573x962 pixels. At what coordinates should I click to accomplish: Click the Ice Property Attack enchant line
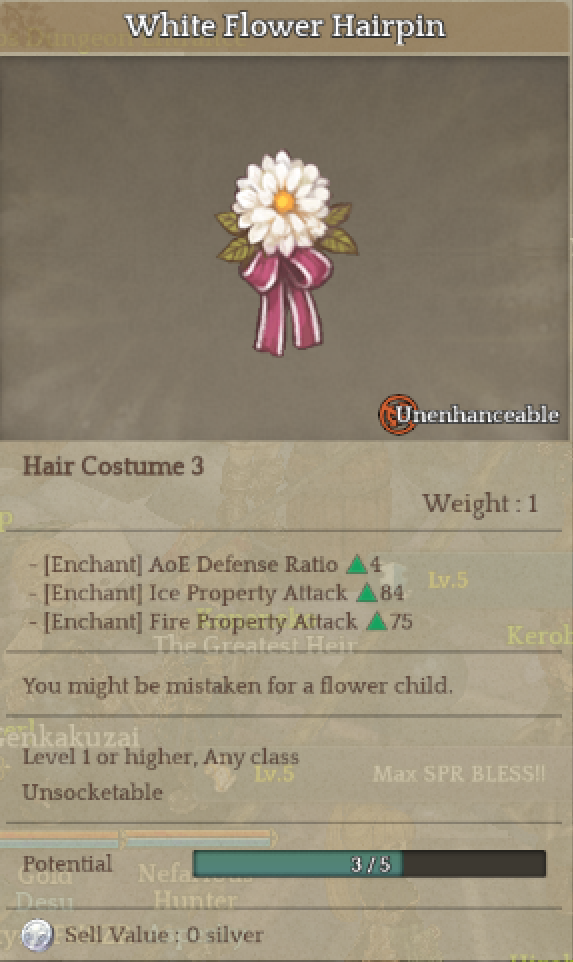[217, 593]
